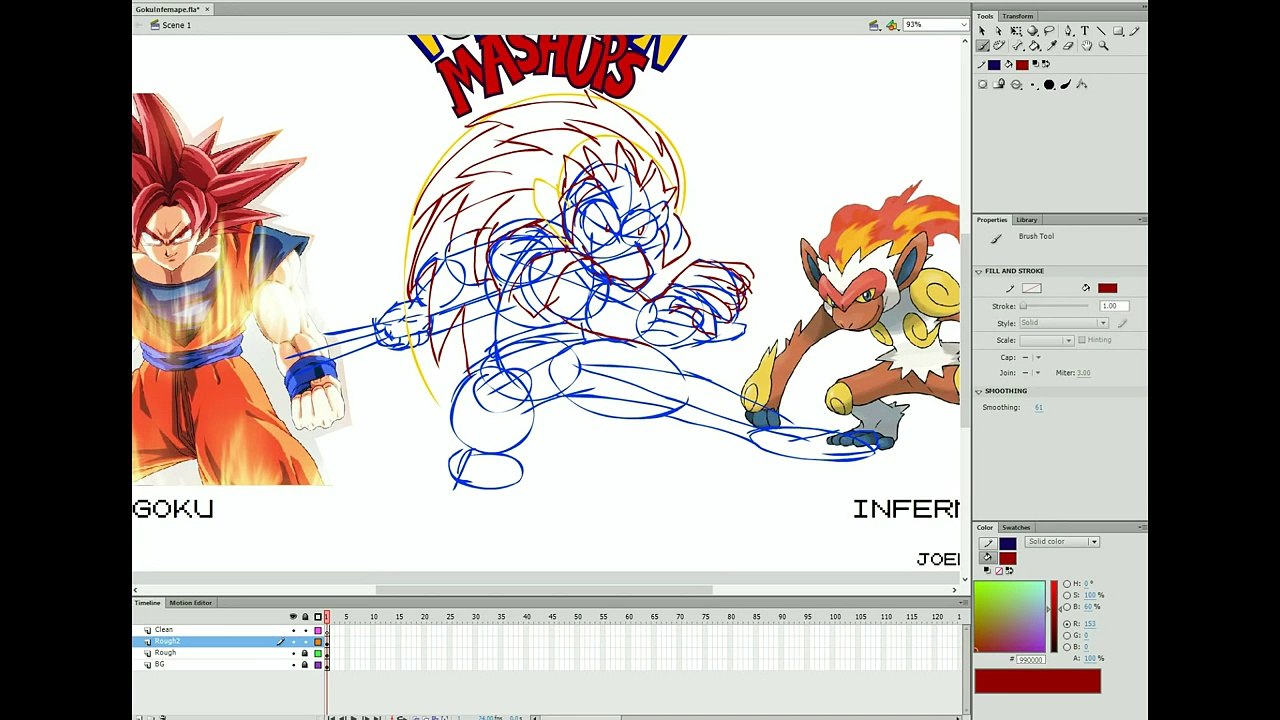Unlock the BG layer
The width and height of the screenshot is (1280, 720).
(305, 664)
